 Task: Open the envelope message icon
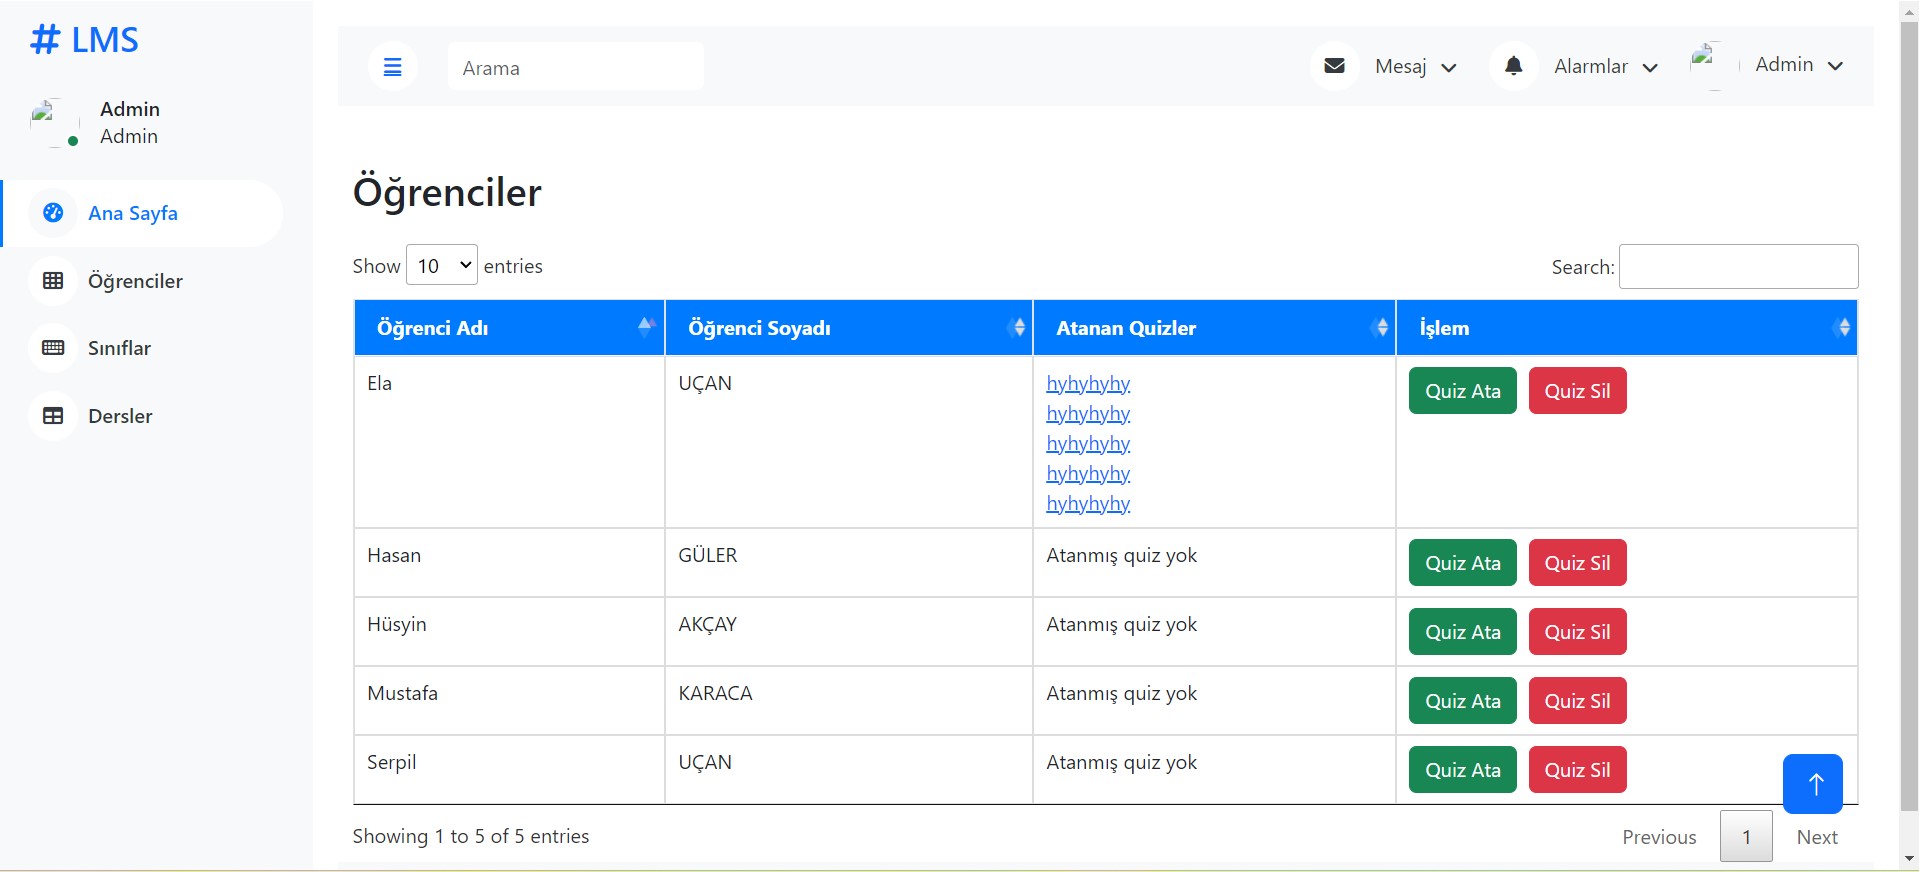[x=1334, y=66]
